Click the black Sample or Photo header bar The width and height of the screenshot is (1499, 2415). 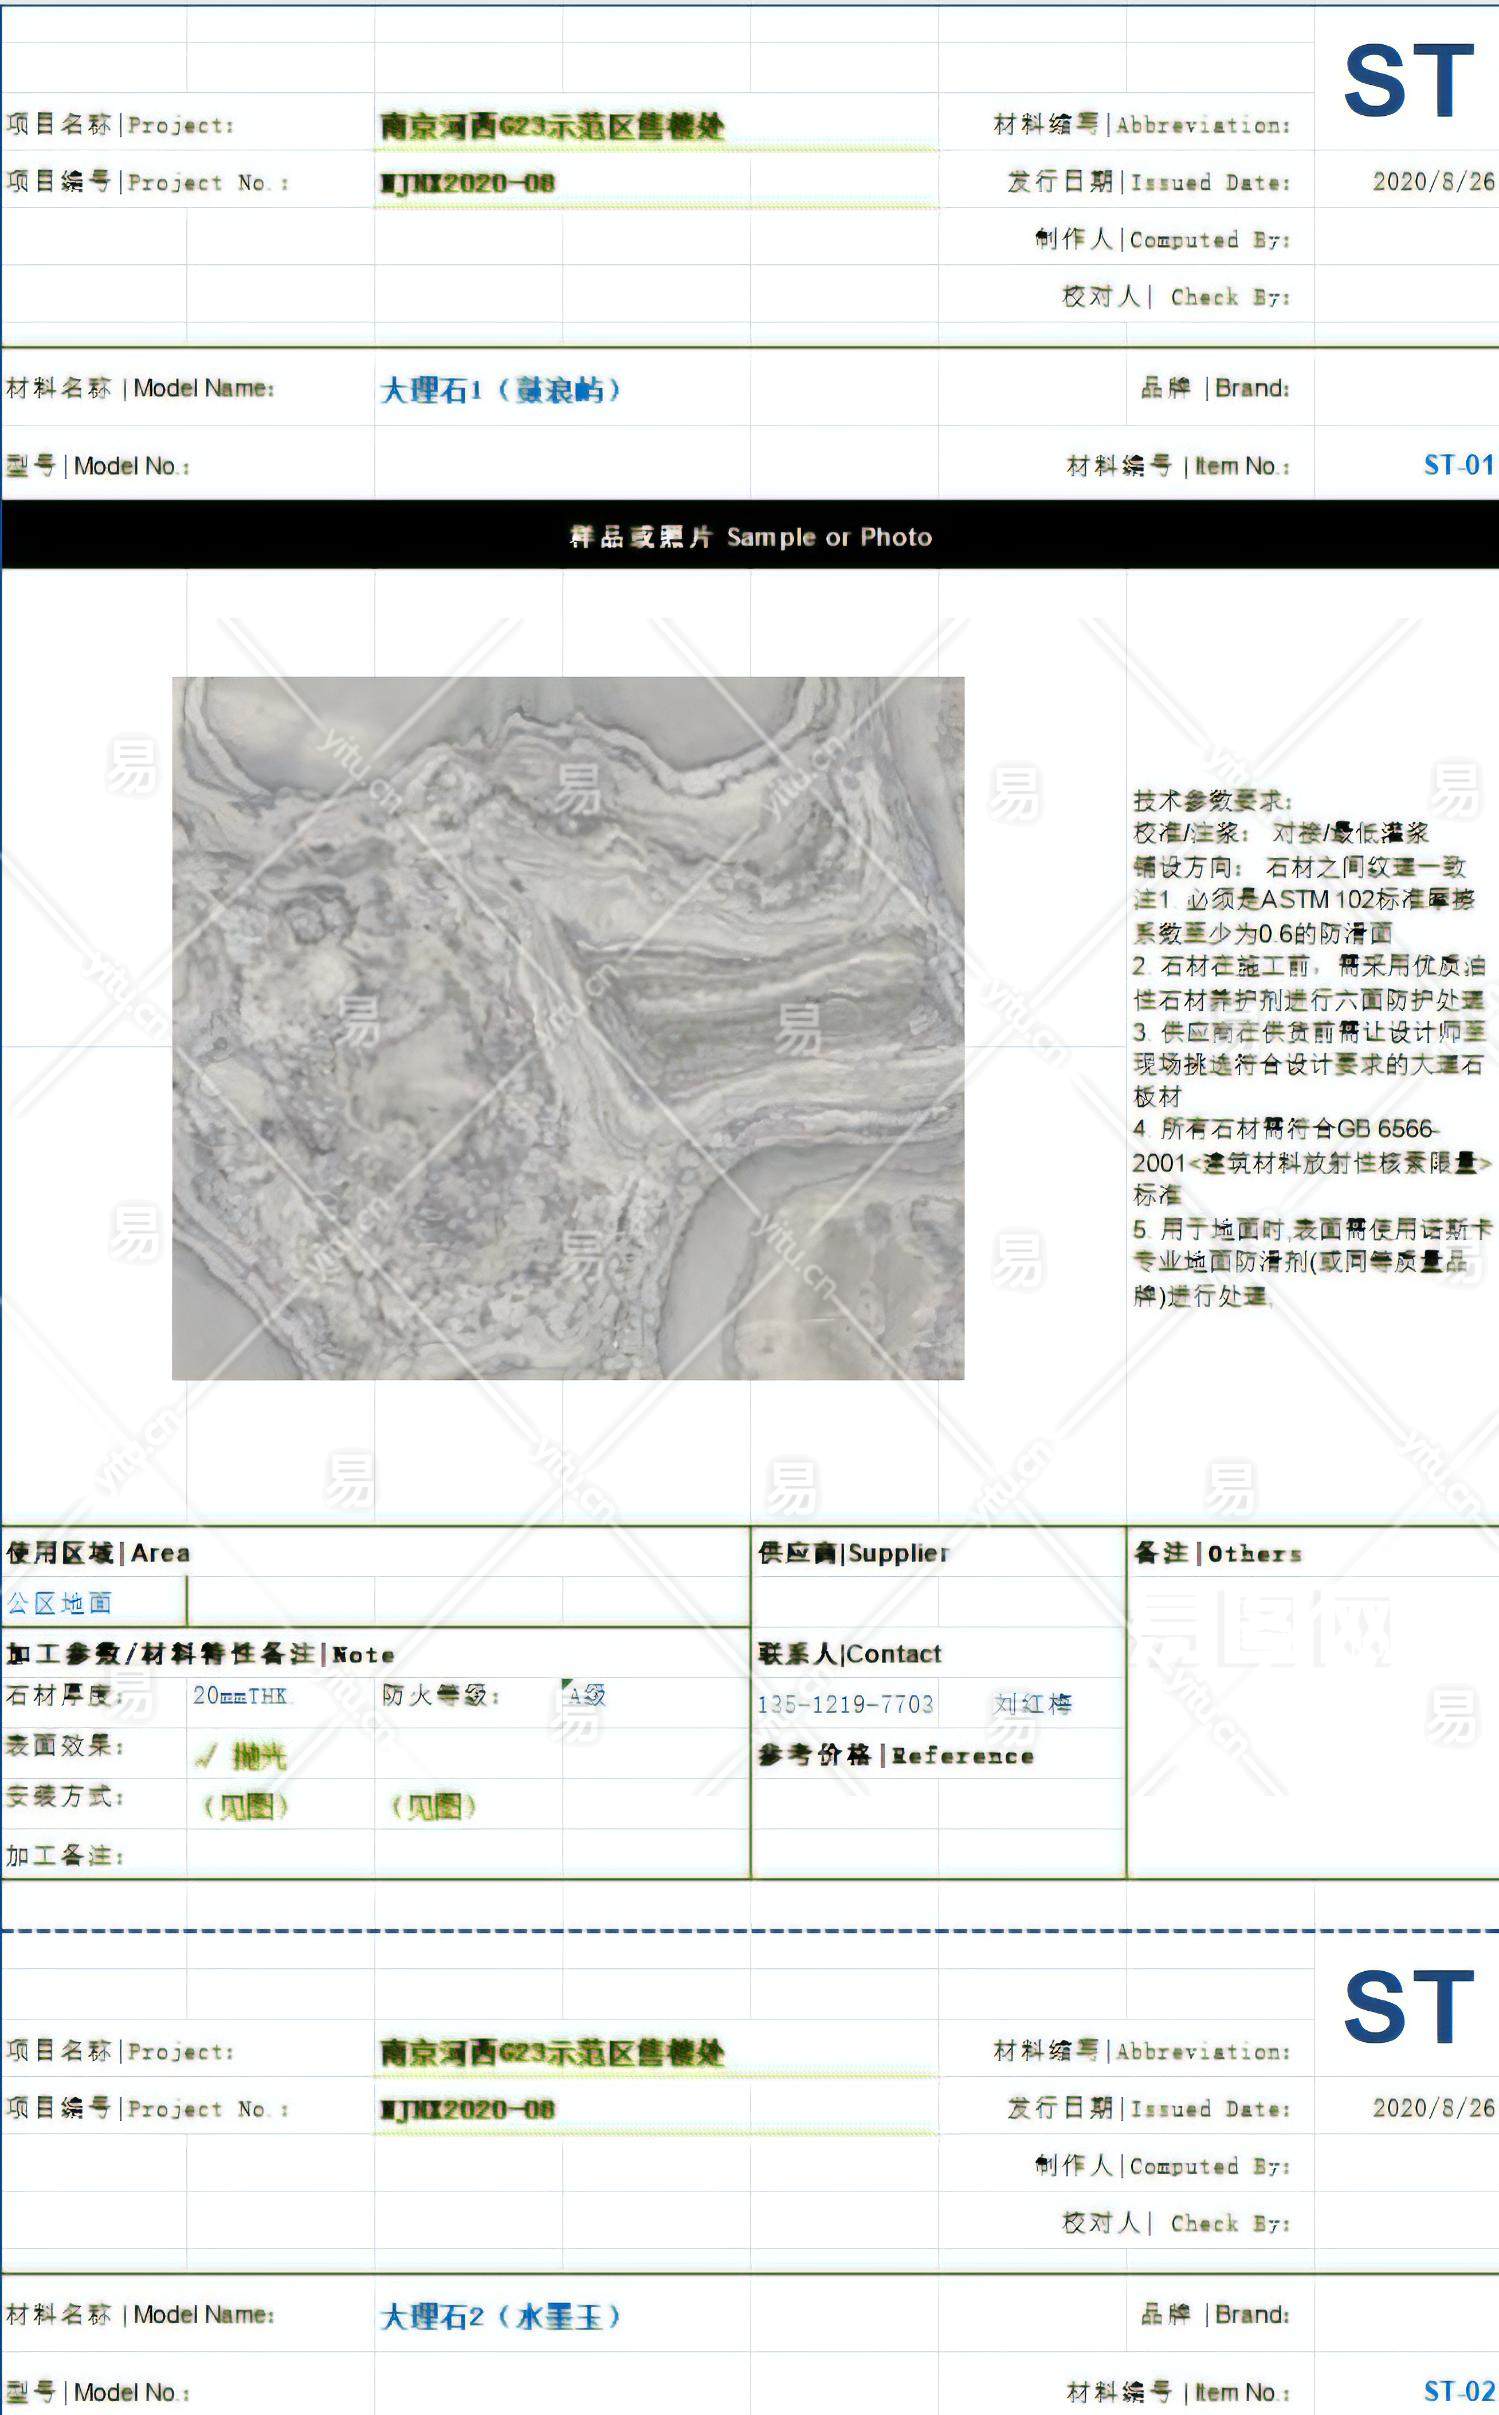tap(750, 537)
